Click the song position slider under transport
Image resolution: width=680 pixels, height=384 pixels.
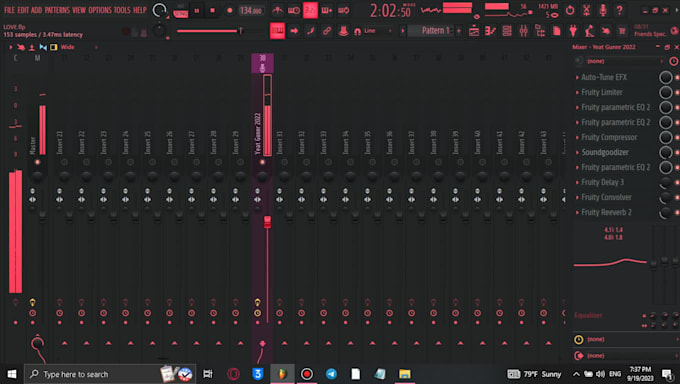point(210,31)
